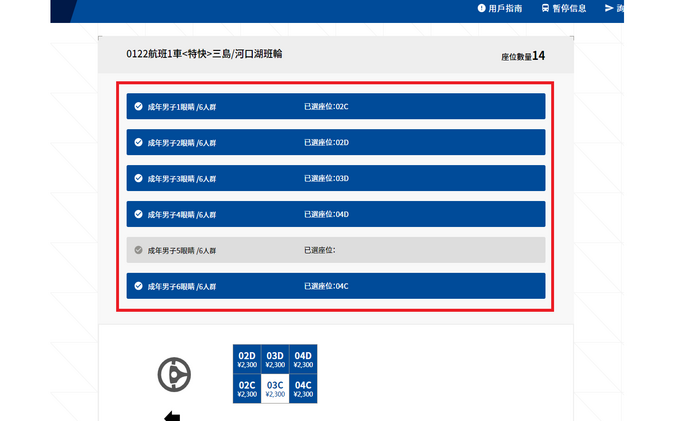Deselect seat 02C on seat map
This screenshot has width=674, height=421.
[x=247, y=389]
